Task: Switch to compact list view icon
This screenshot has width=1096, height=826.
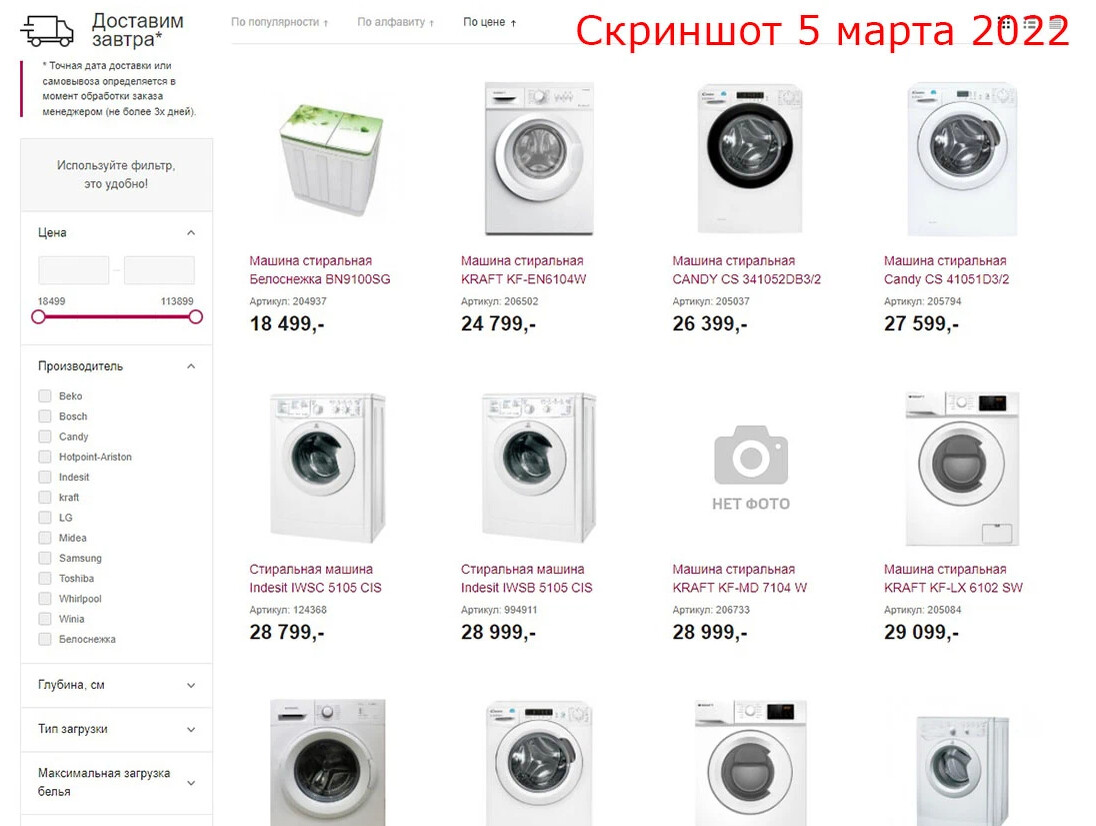Action: coord(1055,24)
